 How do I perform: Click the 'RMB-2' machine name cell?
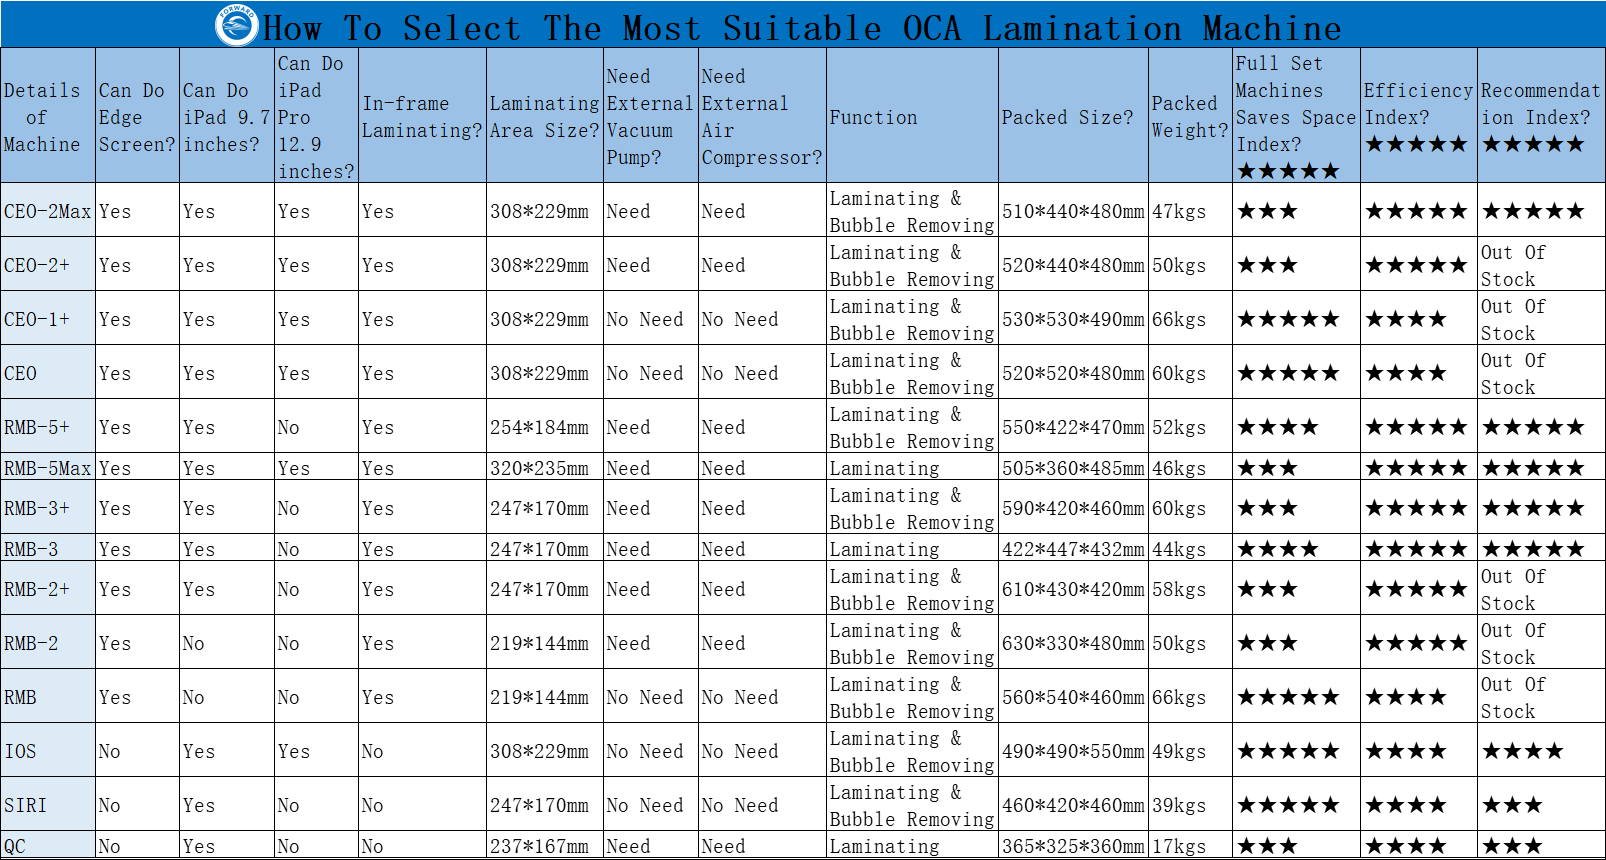click(48, 643)
